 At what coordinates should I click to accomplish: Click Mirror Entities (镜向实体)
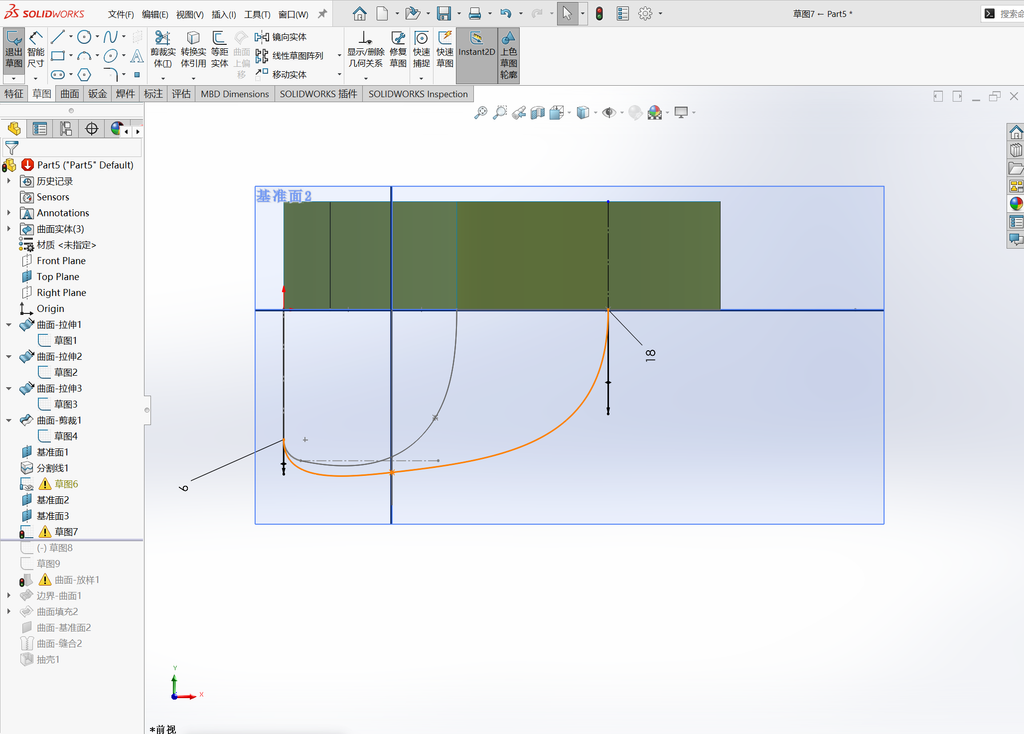pyautogui.click(x=281, y=37)
